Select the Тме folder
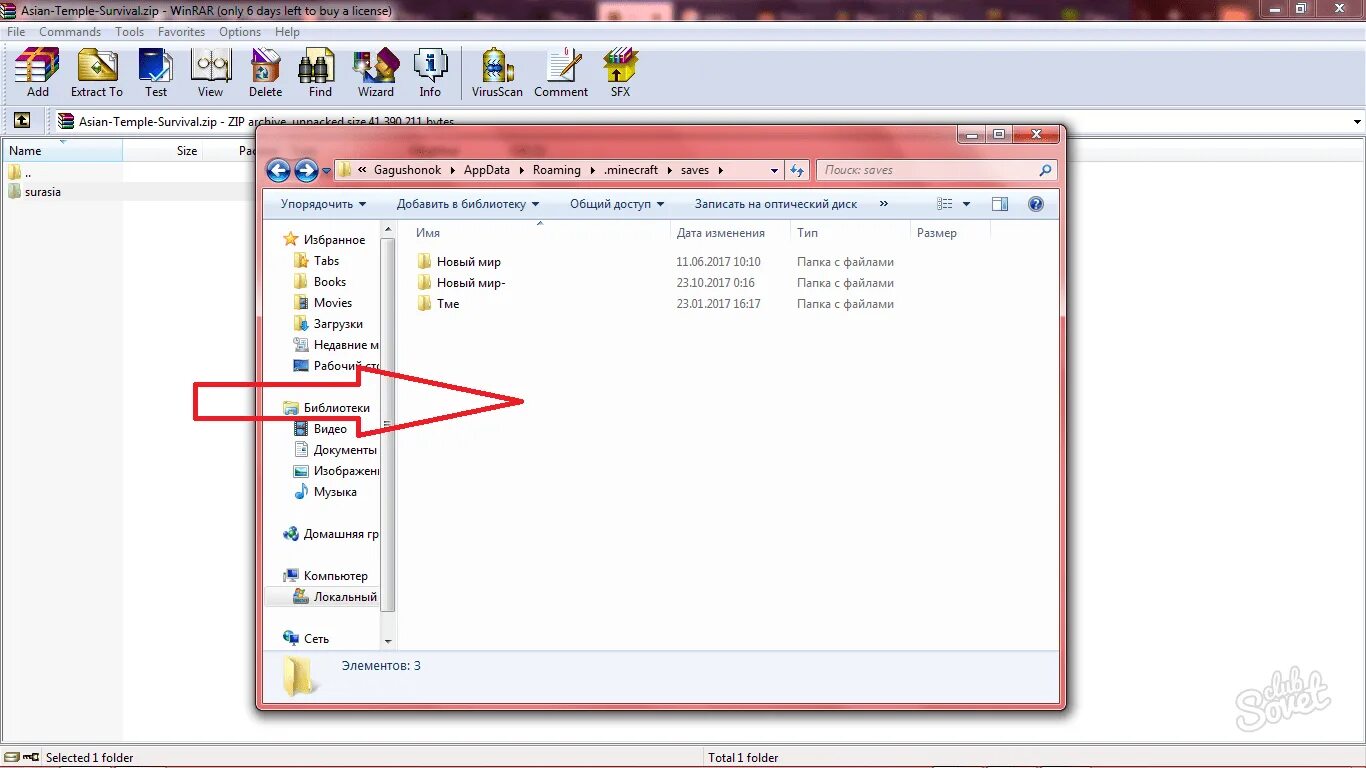 [x=438, y=304]
